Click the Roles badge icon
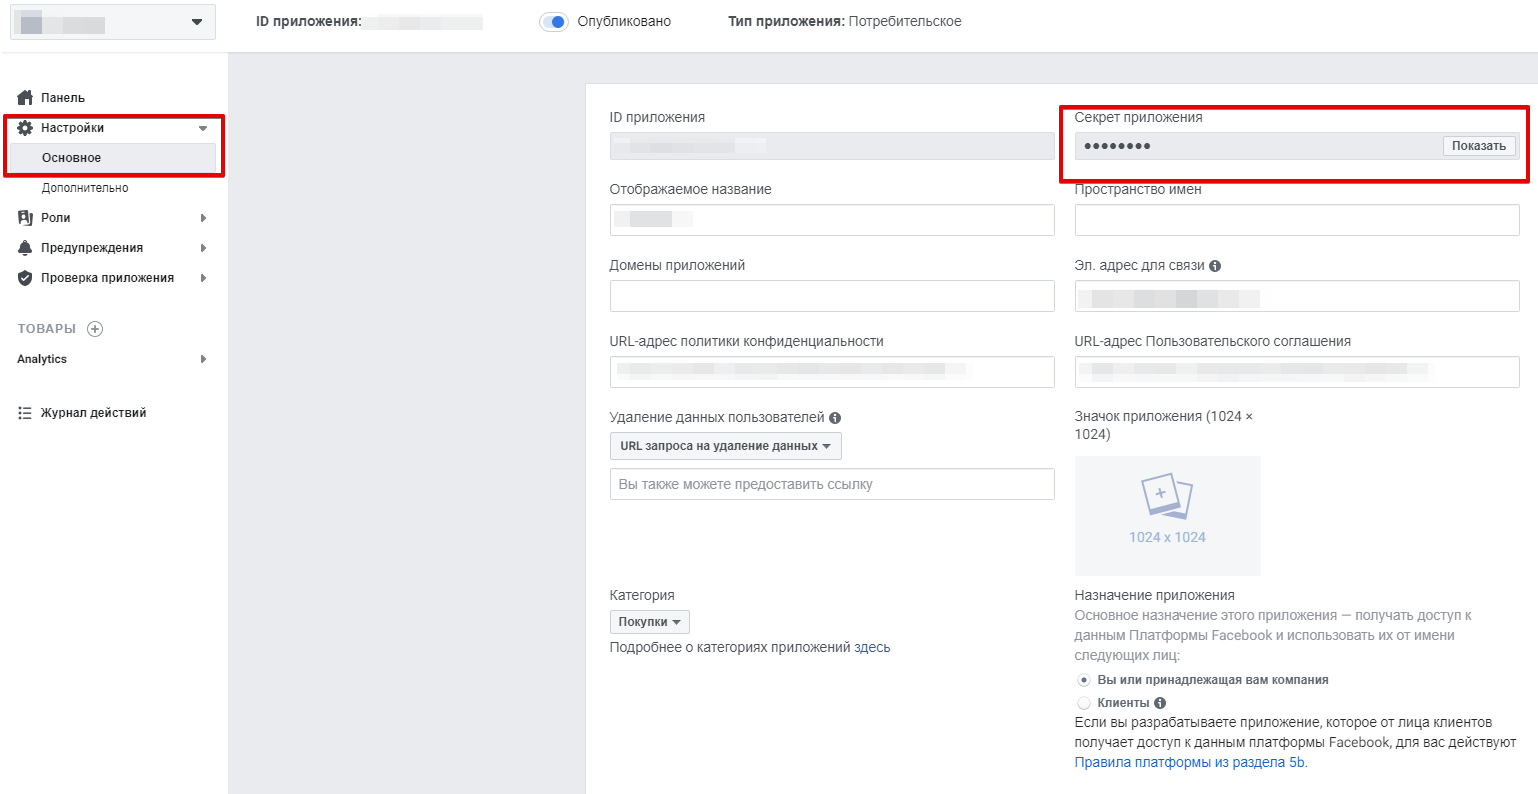 point(26,218)
